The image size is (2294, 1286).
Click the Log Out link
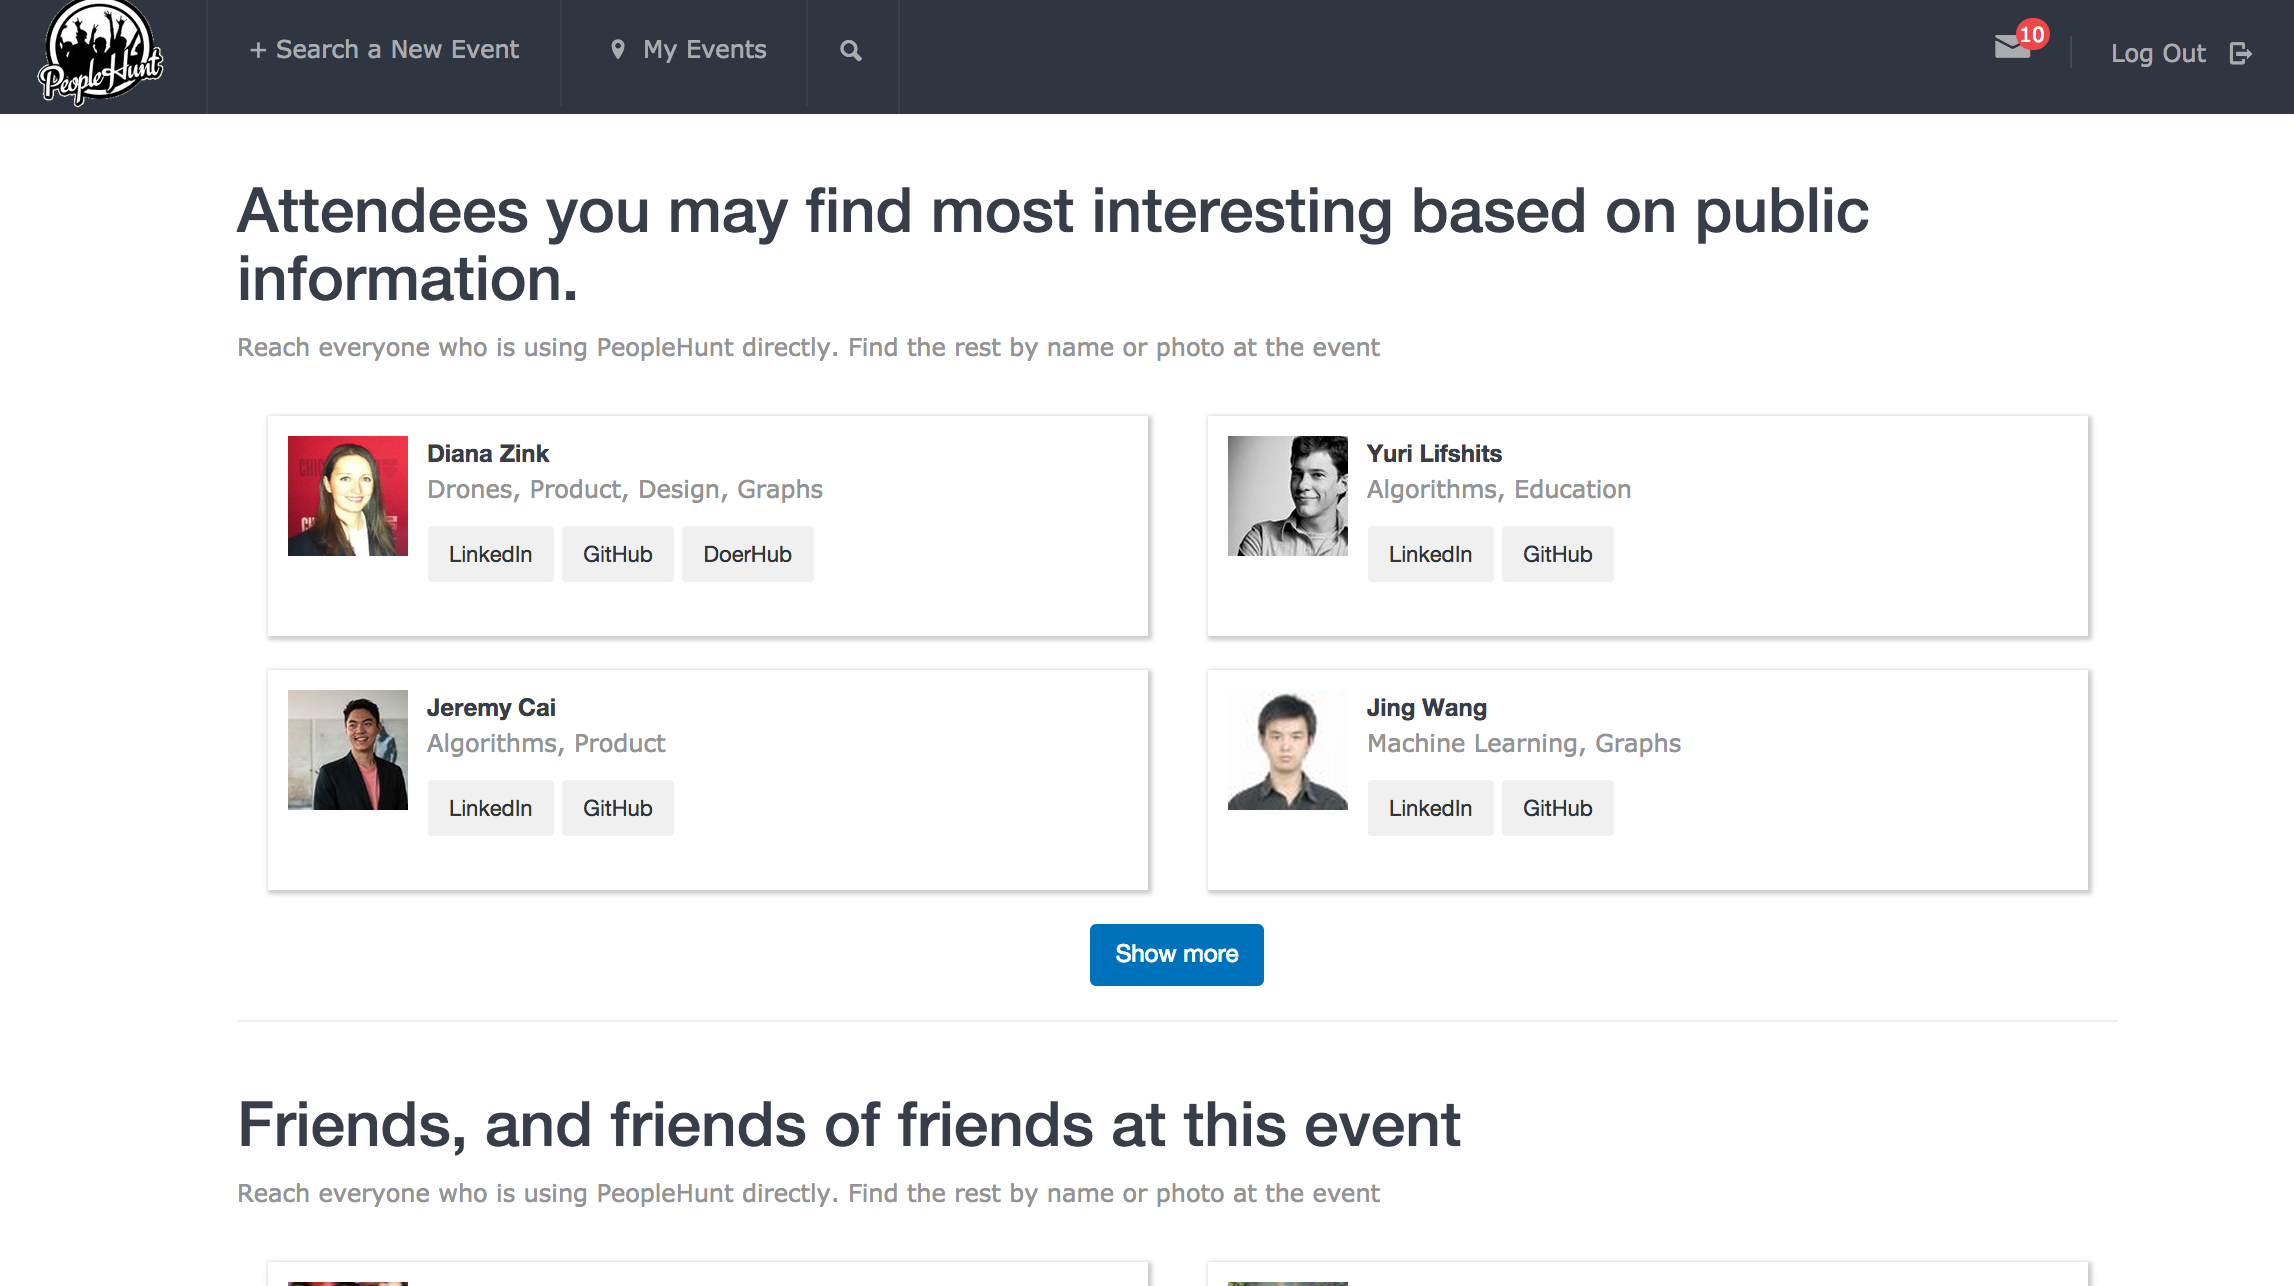click(2158, 53)
